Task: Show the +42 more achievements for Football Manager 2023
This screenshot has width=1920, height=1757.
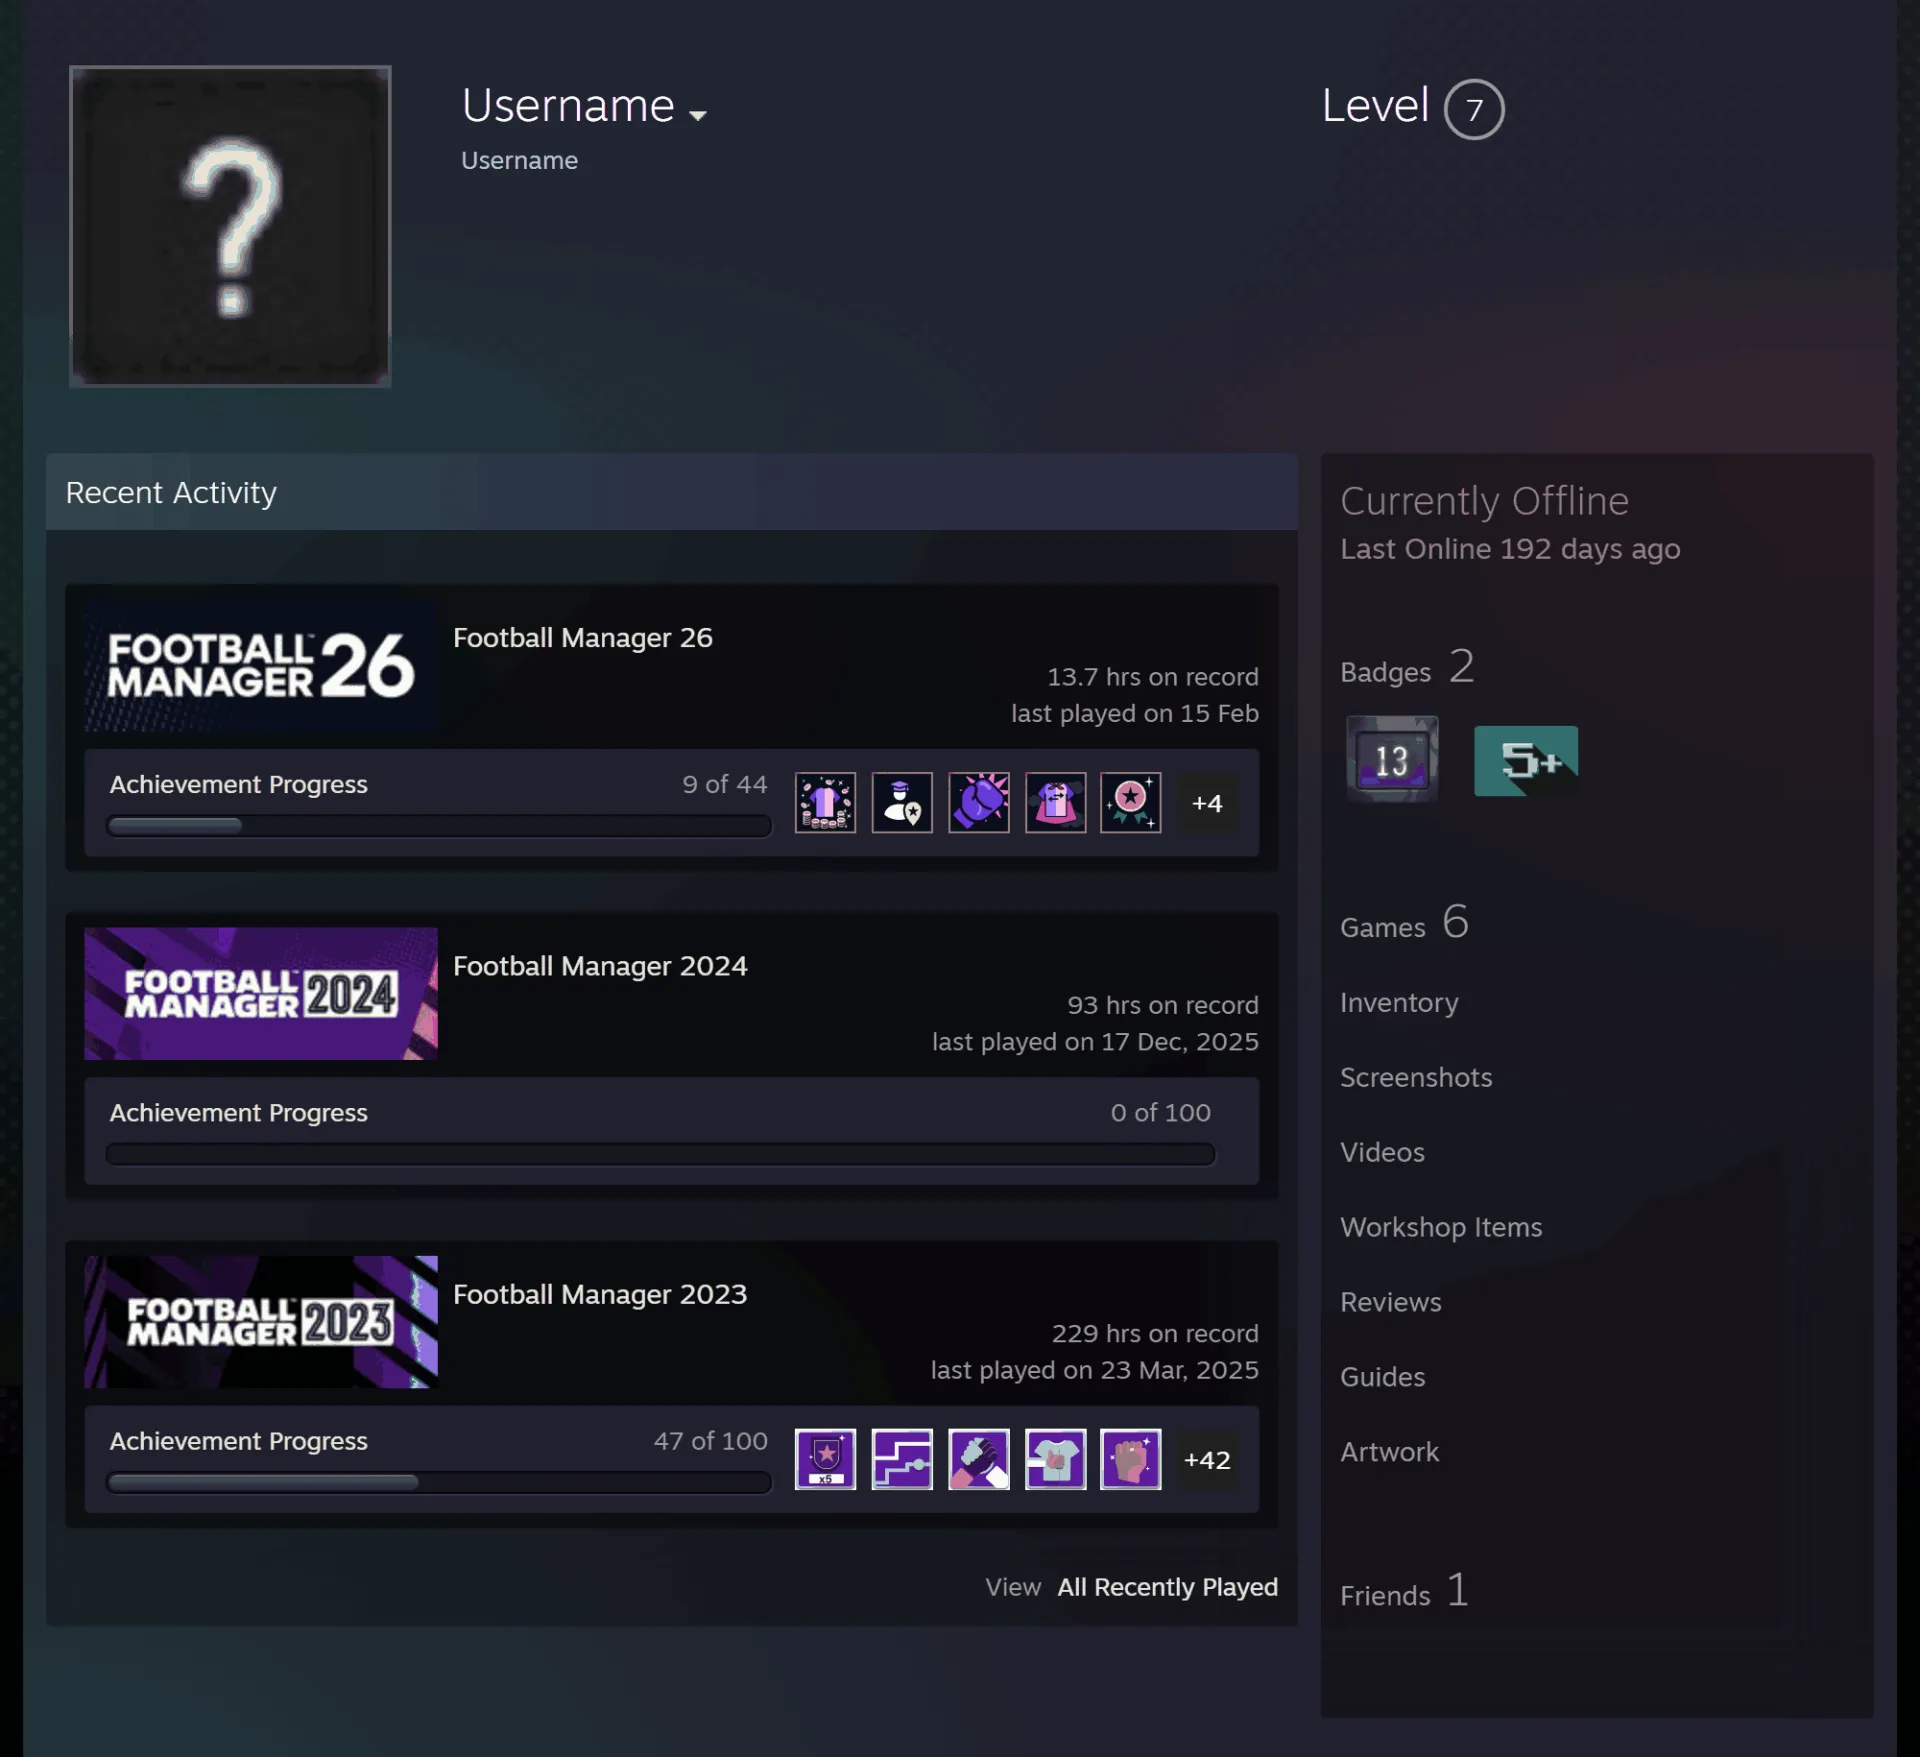Action: (1207, 1460)
